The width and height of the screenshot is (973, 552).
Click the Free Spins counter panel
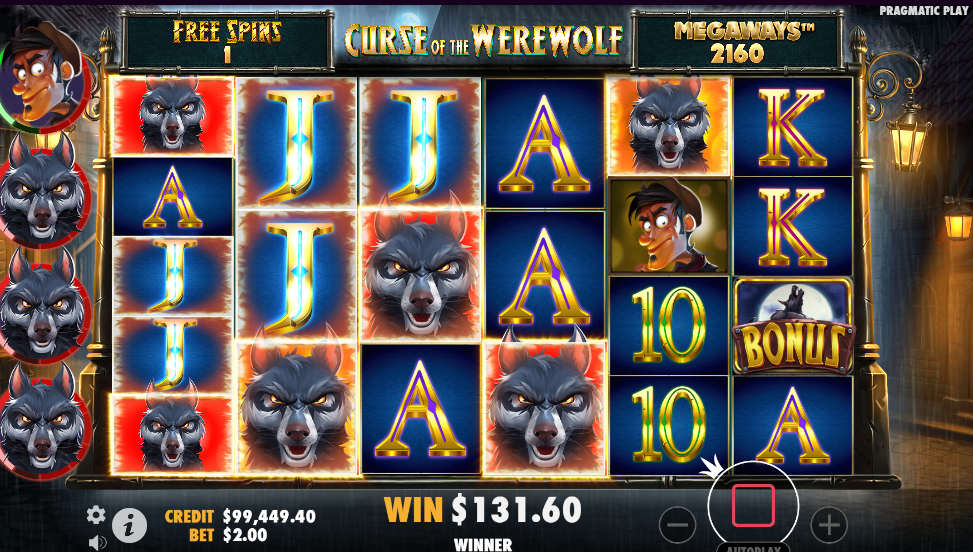pos(227,42)
